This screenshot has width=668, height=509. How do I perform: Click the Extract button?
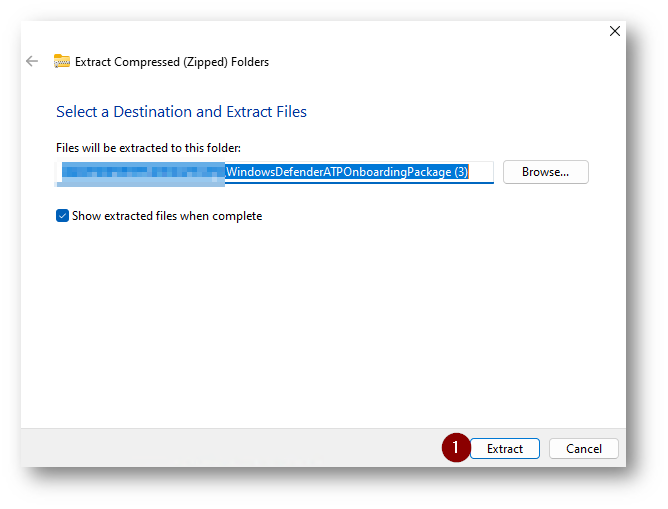tap(505, 449)
